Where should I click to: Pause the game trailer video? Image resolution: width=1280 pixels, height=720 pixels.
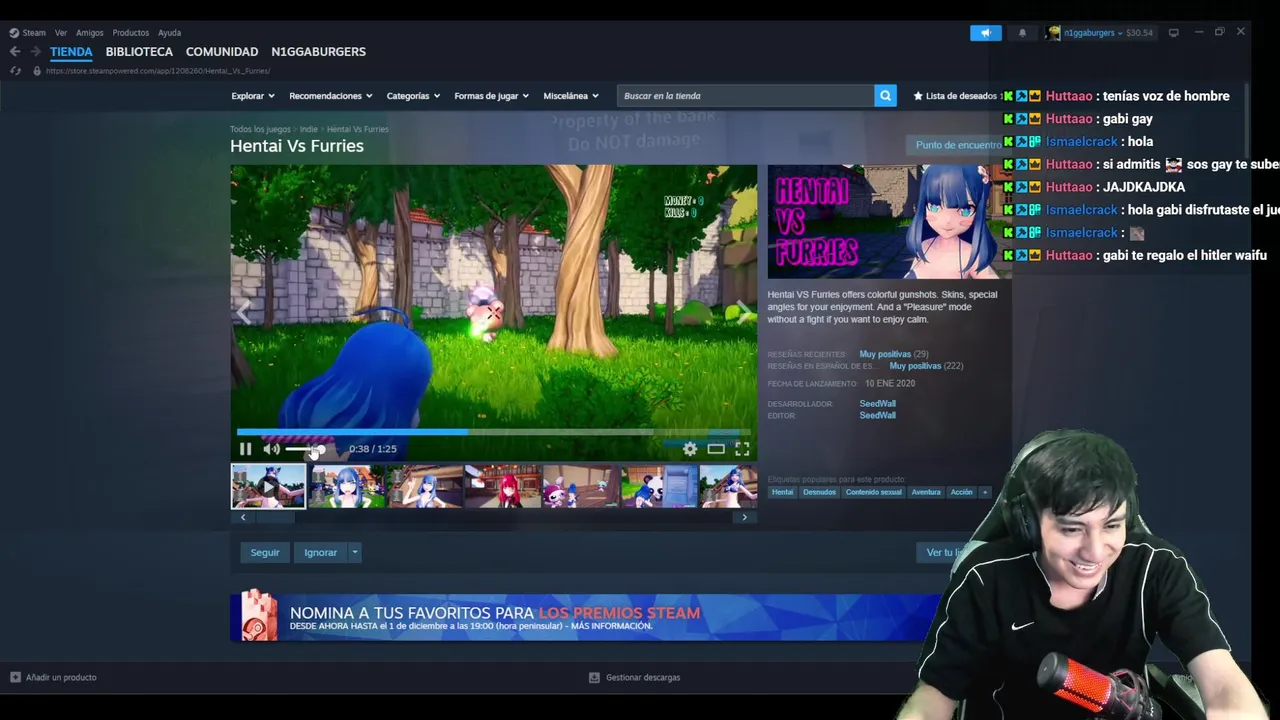[245, 449]
